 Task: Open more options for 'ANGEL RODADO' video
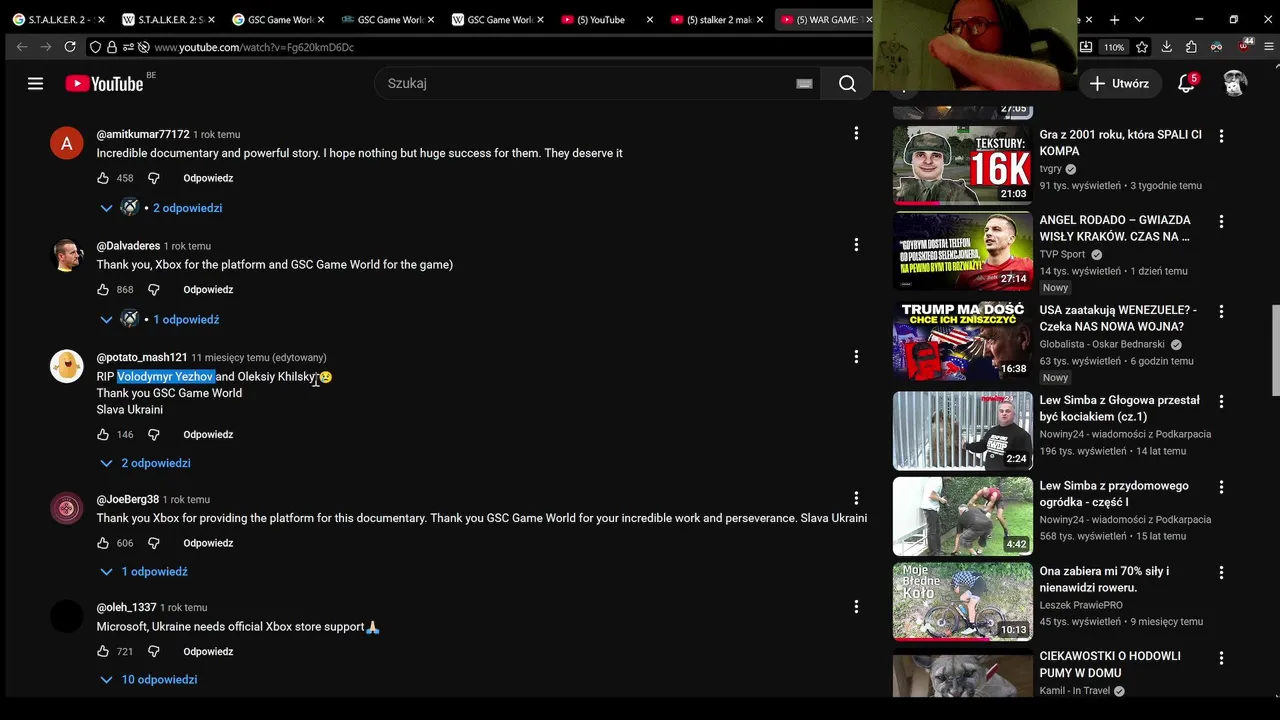[1221, 222]
